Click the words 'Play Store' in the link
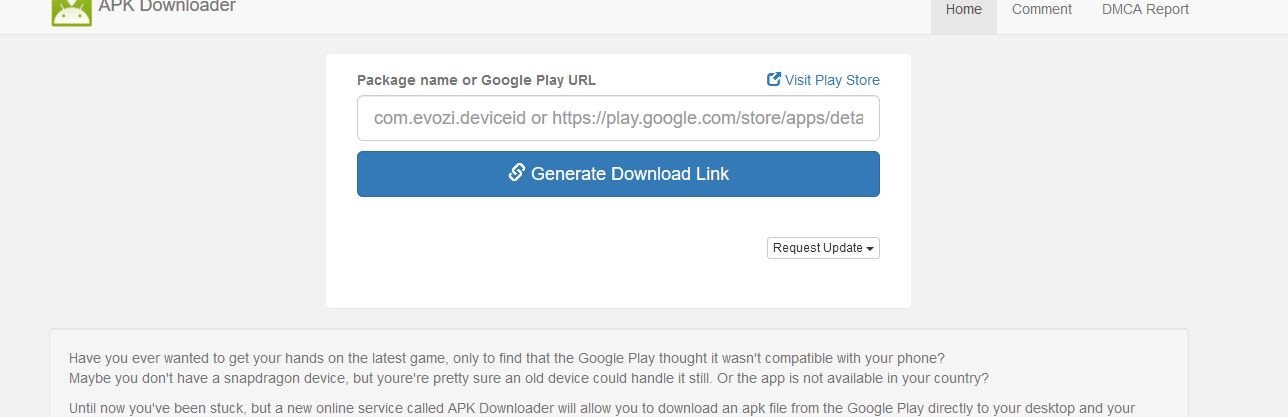 (849, 80)
